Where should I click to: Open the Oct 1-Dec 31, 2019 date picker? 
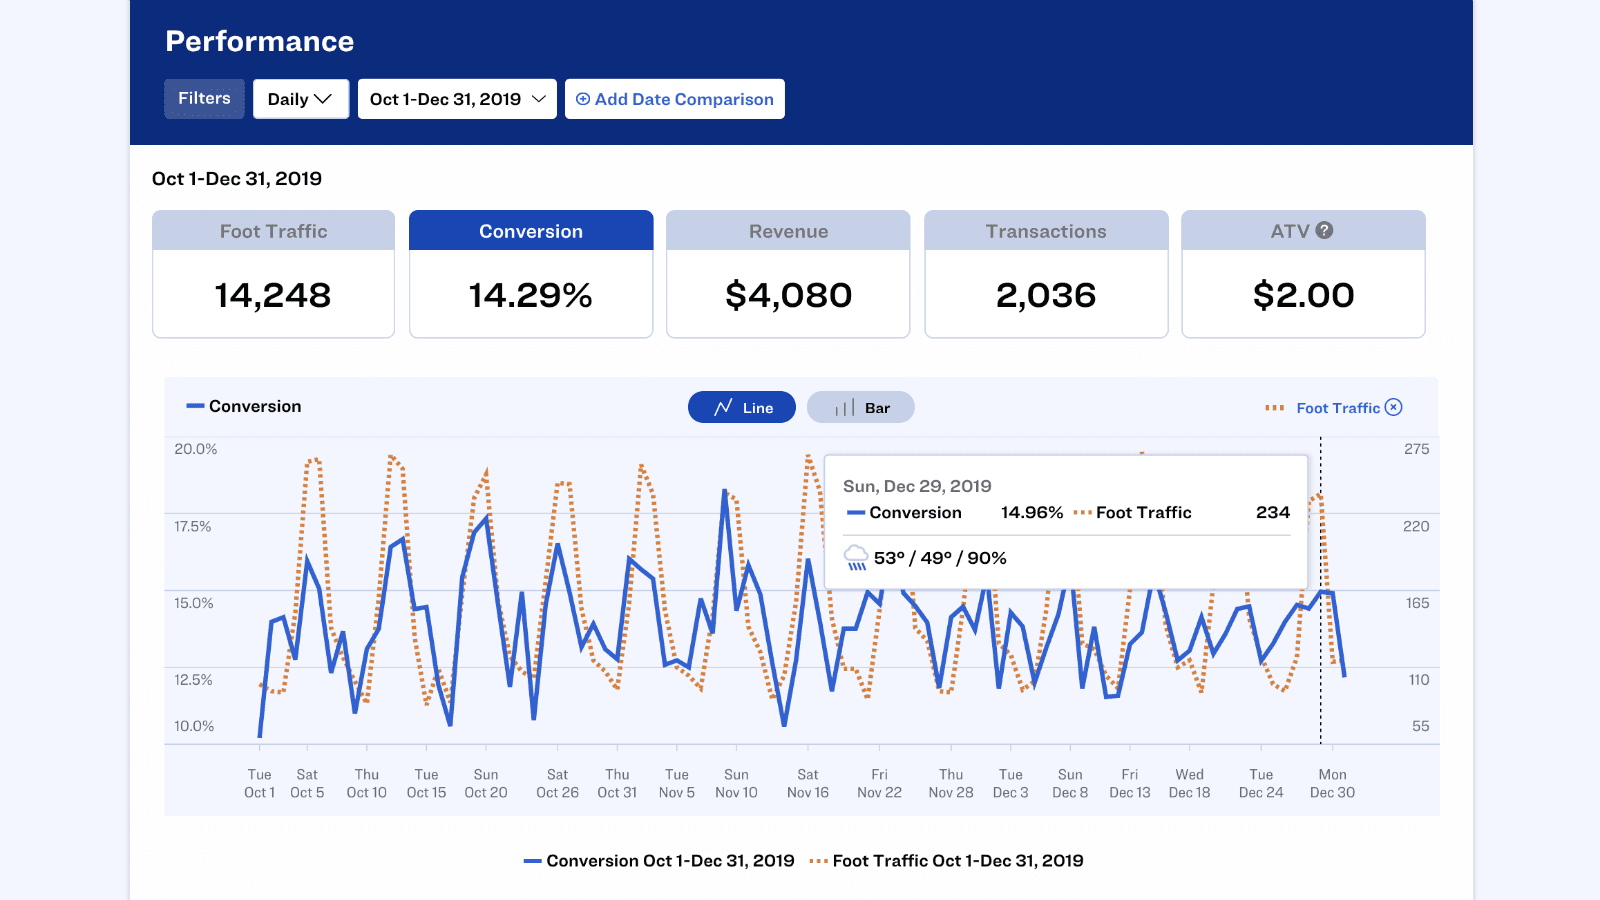456,99
